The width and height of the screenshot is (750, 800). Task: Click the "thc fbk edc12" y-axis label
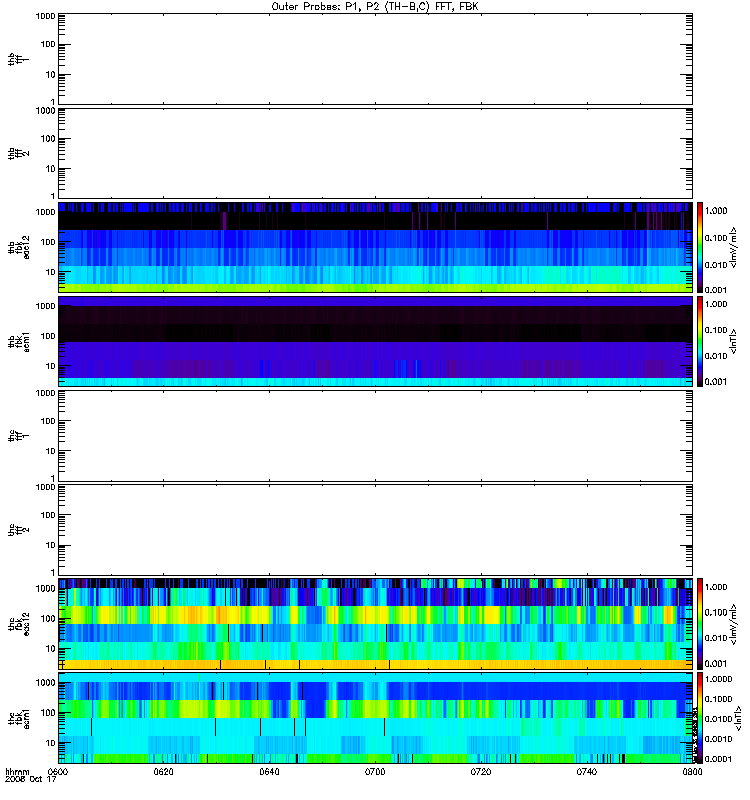tap(18, 624)
